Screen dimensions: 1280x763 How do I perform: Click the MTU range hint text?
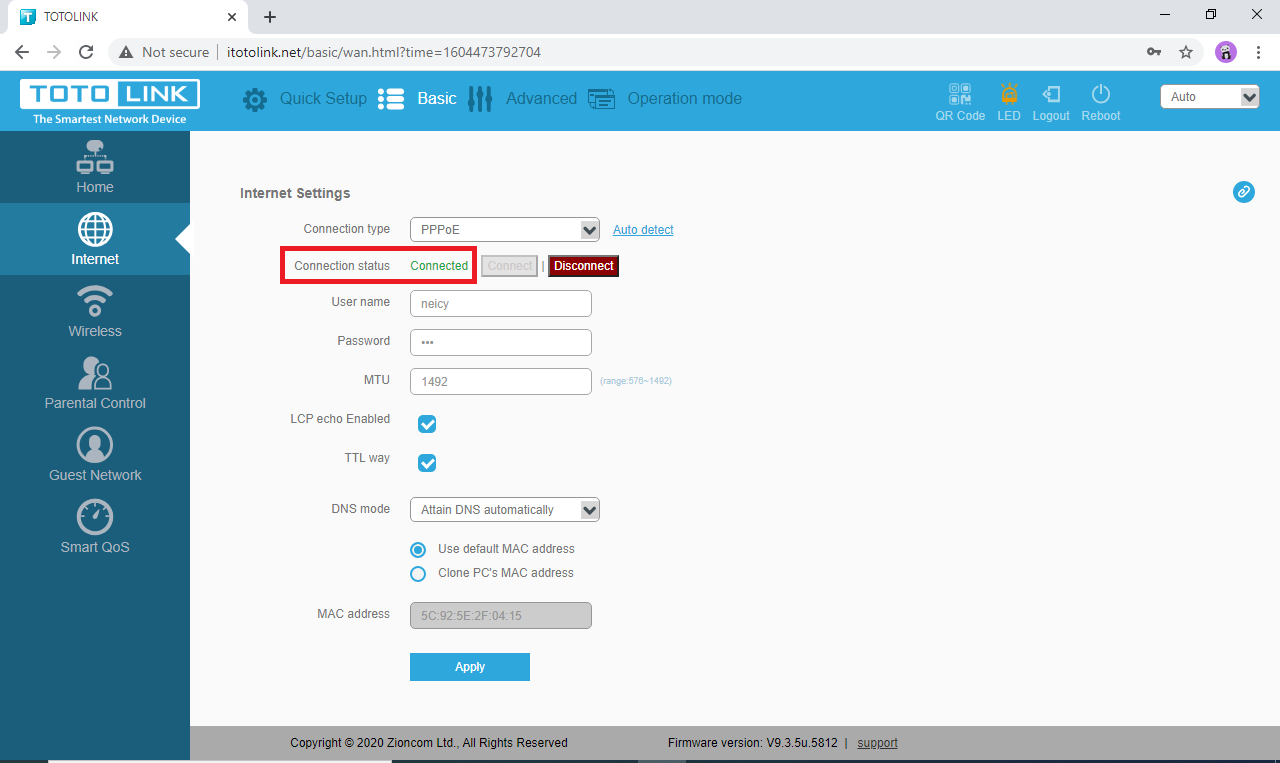coord(636,381)
